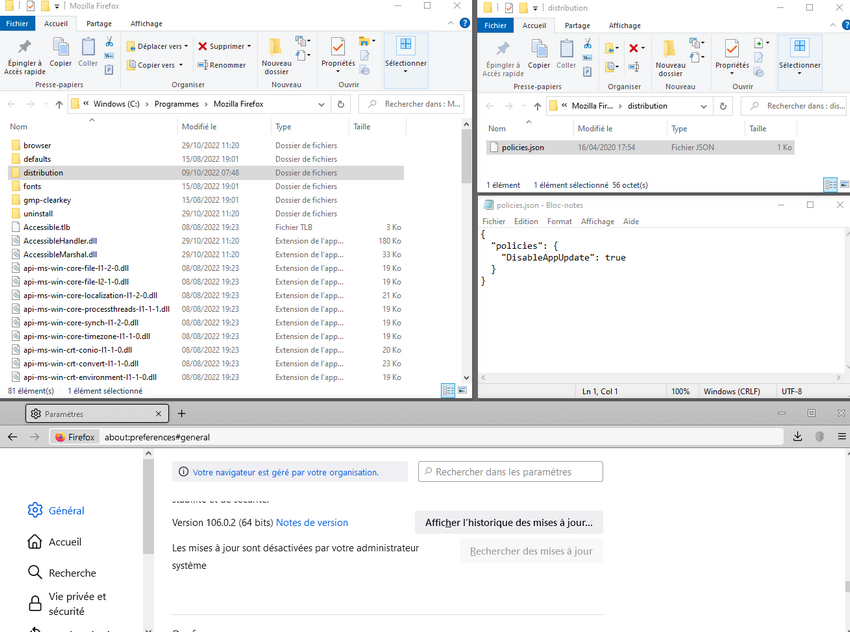Select the browser folder row
The width and height of the screenshot is (850, 632).
[x=206, y=145]
